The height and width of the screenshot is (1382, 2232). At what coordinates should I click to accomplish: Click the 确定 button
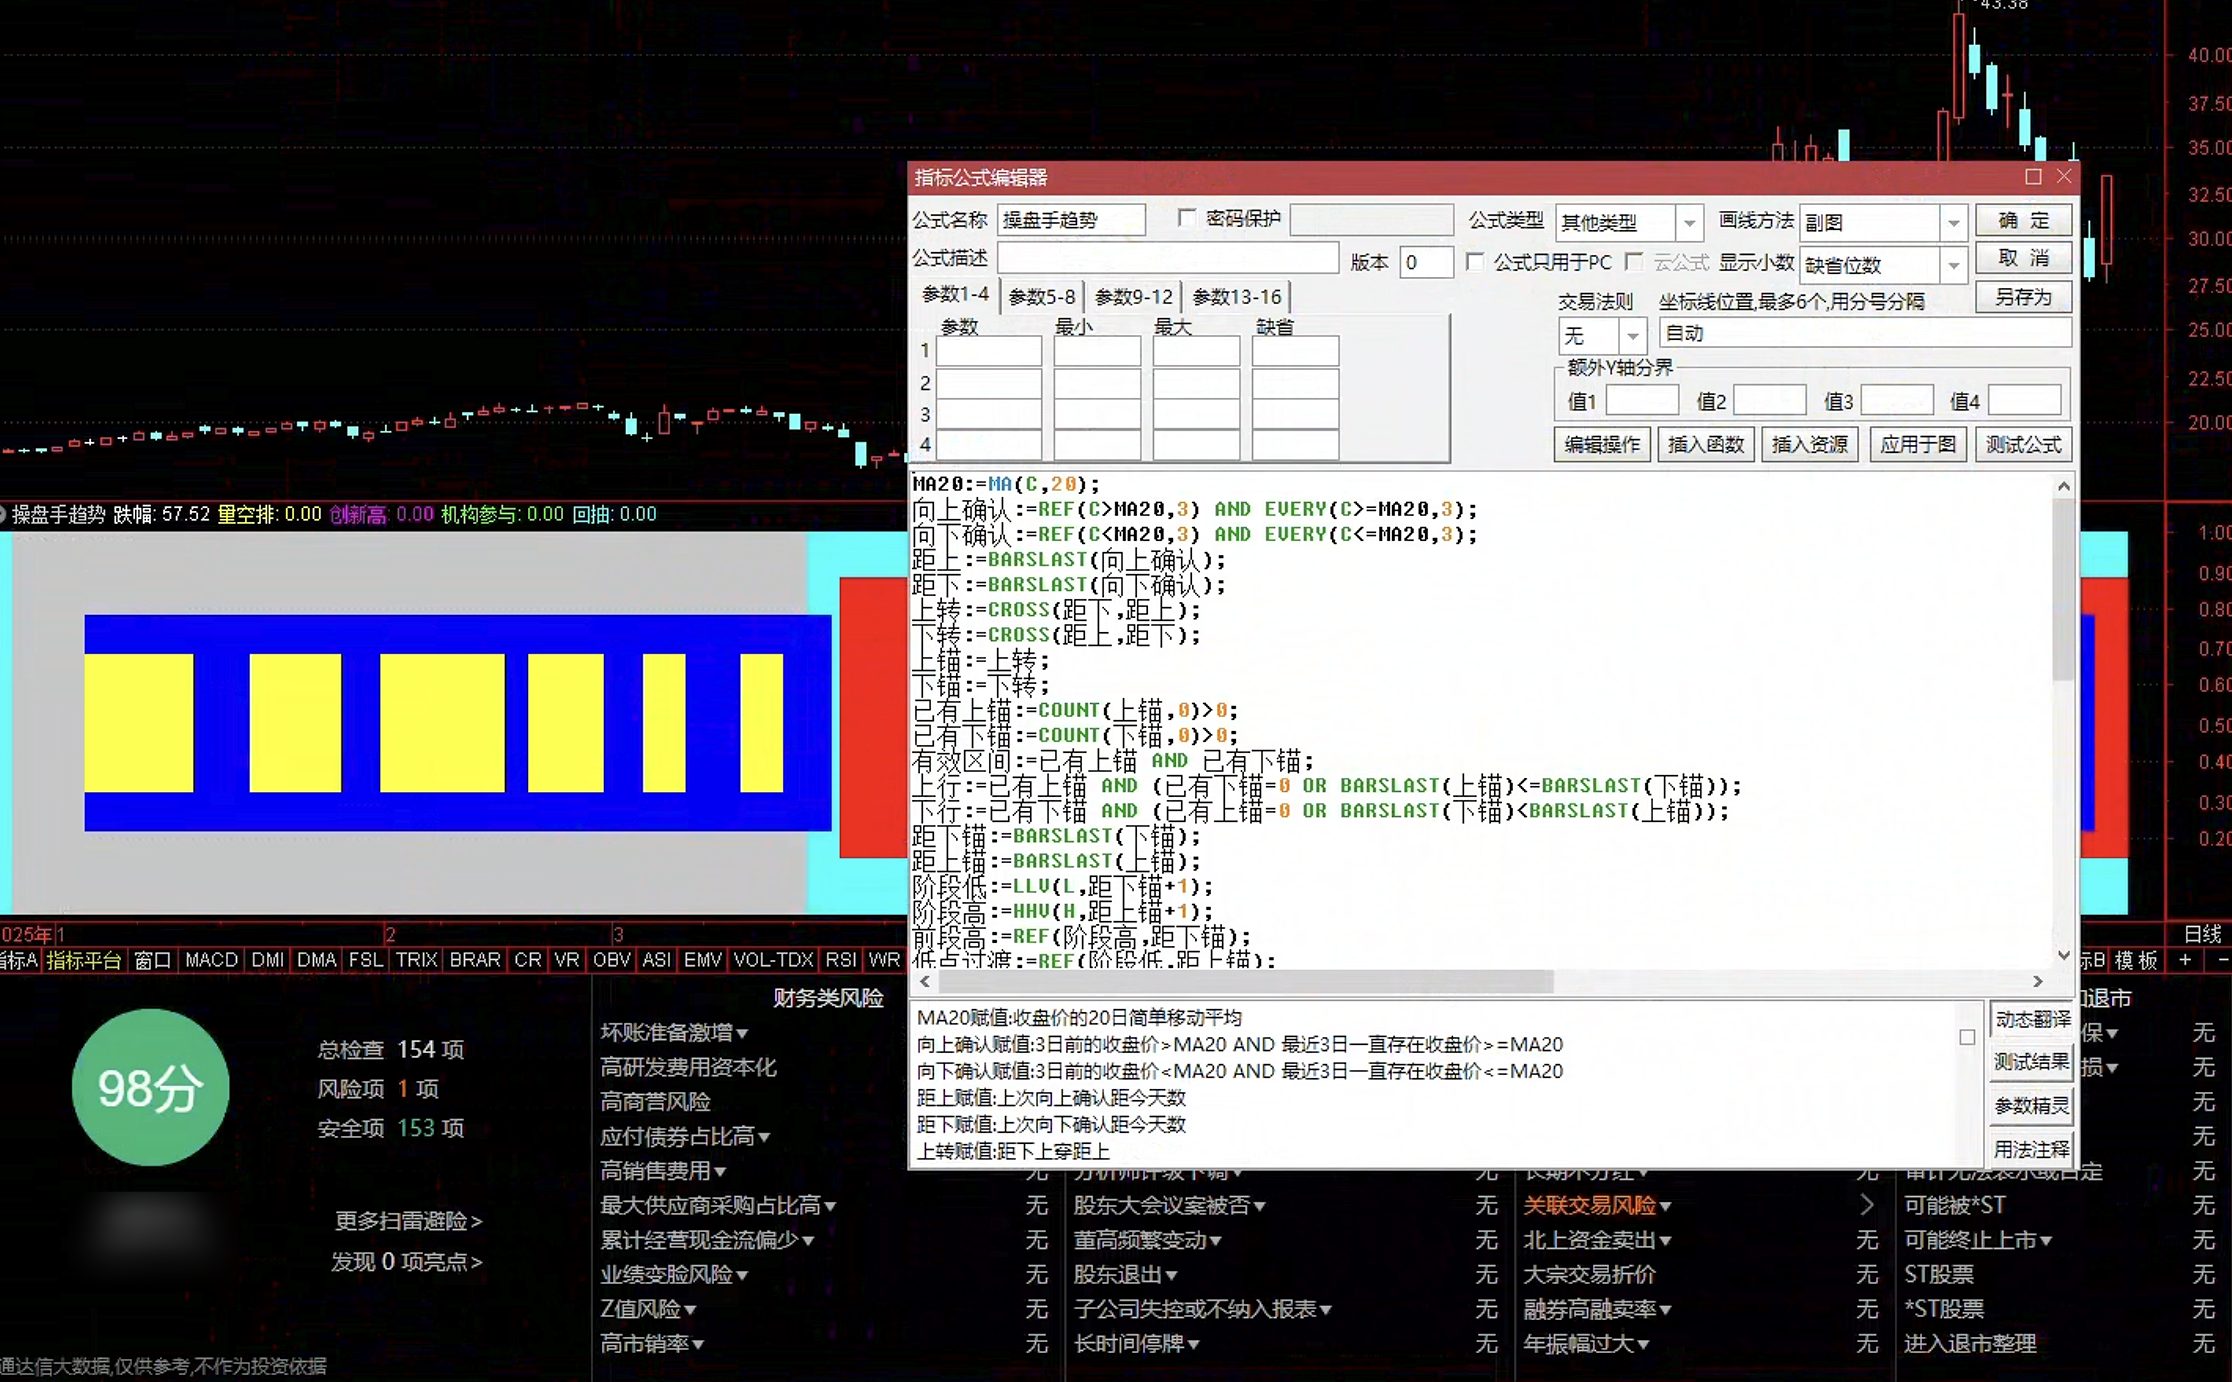pos(2023,220)
